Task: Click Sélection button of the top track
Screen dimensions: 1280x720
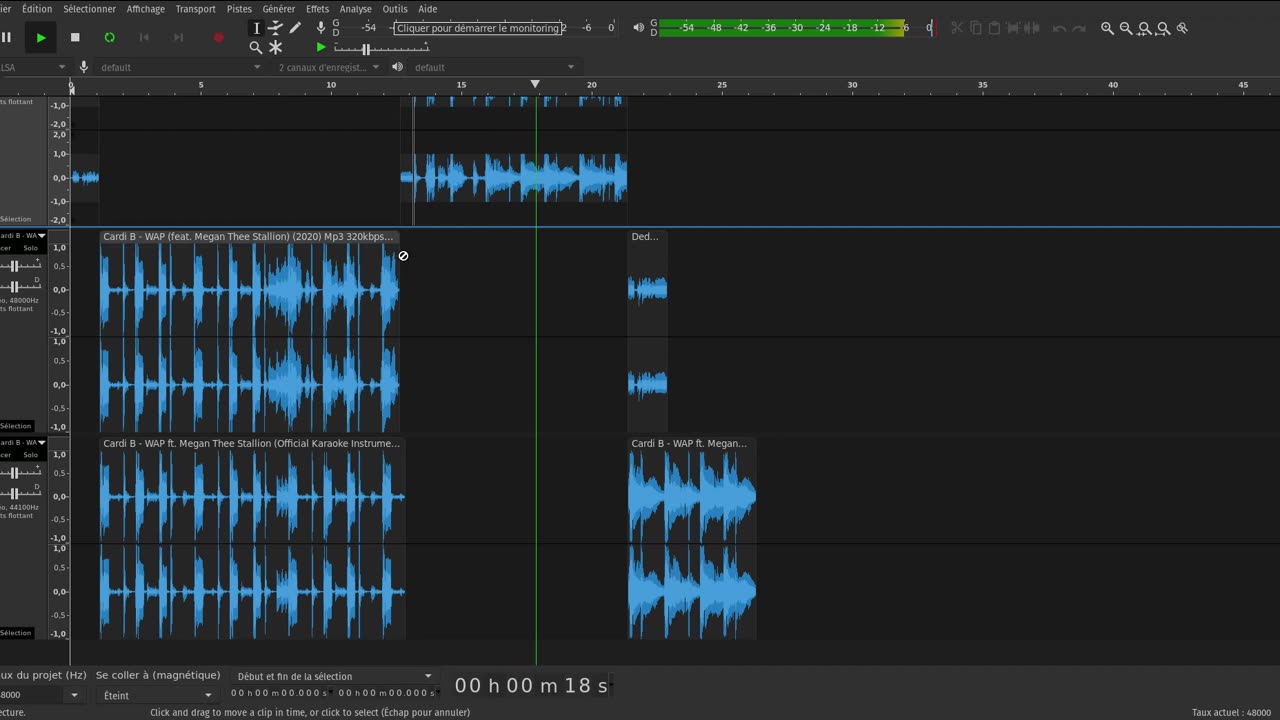Action: click(x=17, y=219)
